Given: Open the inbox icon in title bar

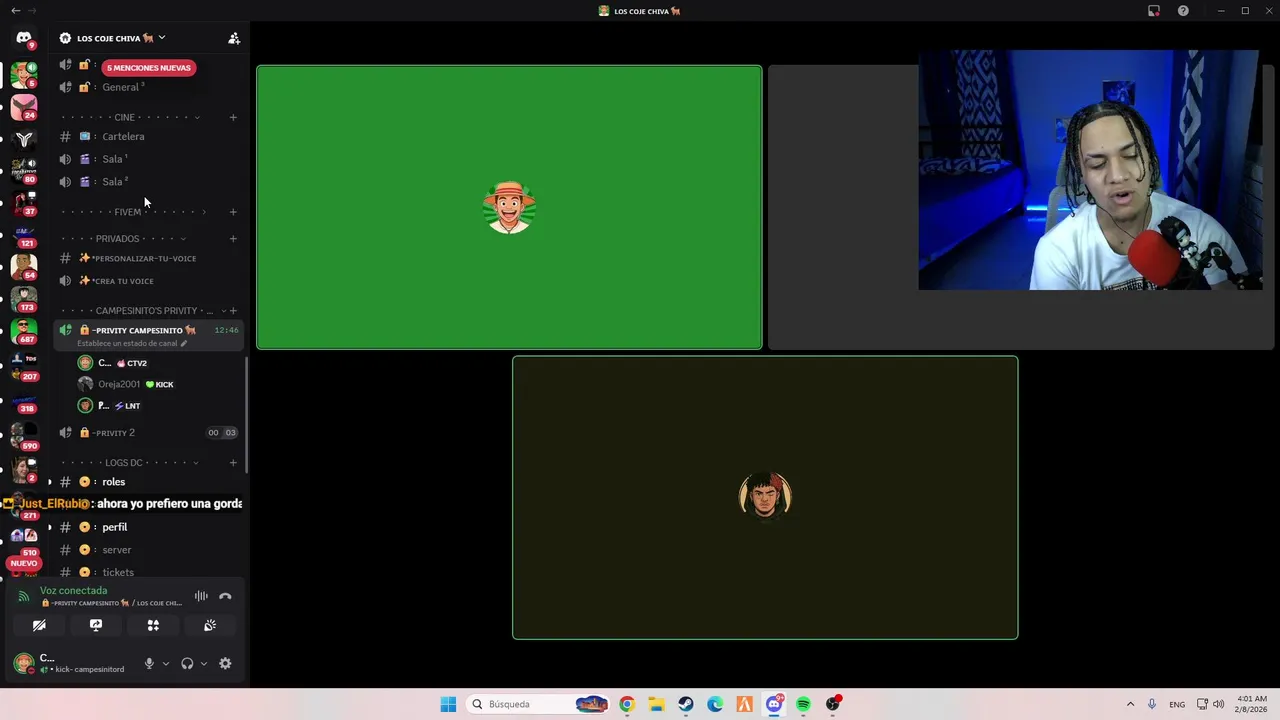Looking at the screenshot, I should [1154, 11].
